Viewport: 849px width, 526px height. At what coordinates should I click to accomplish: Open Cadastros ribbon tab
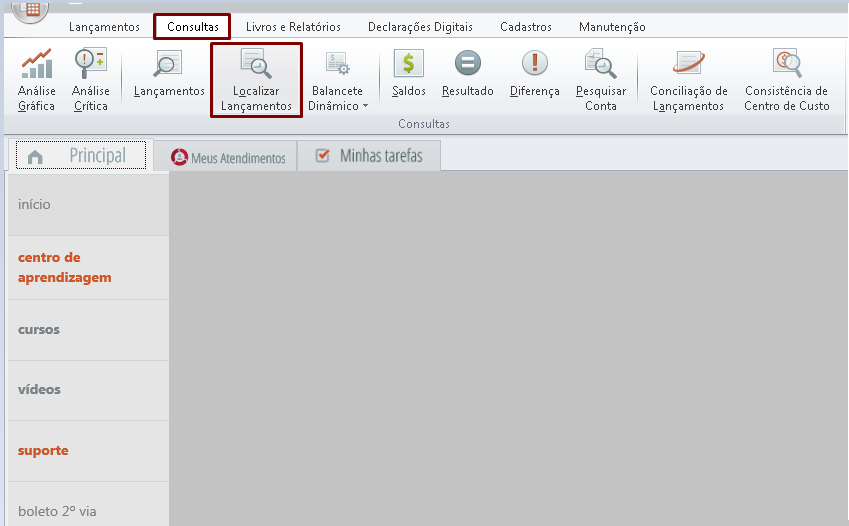[x=526, y=27]
